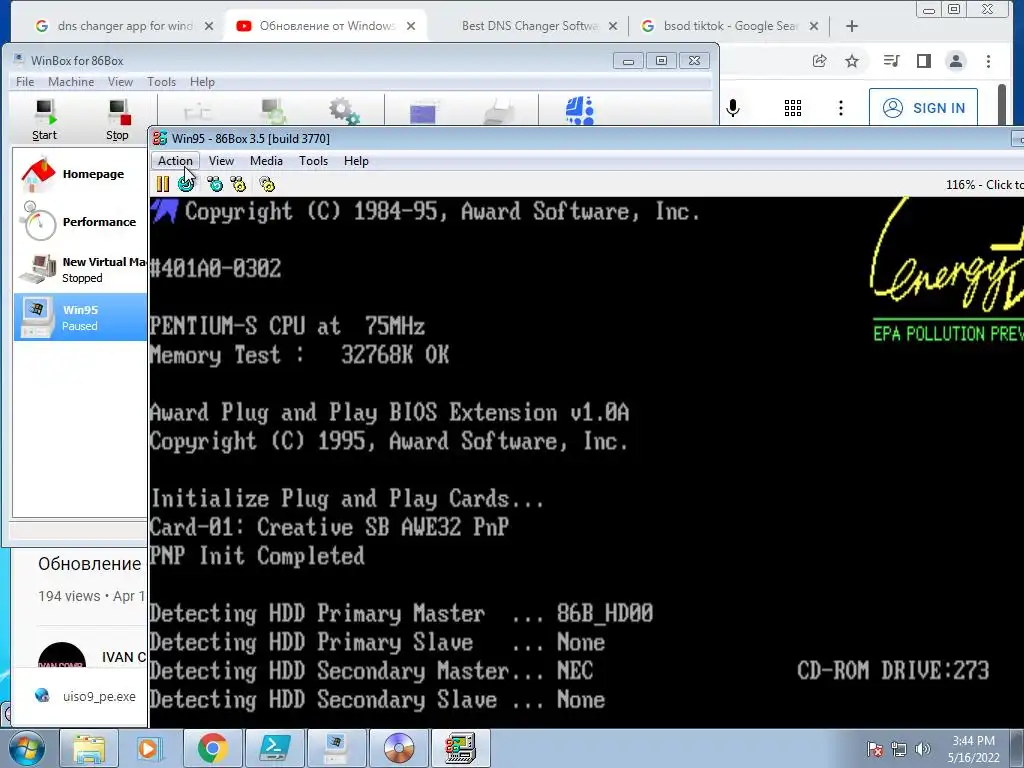Click the WinBox taskbar icon
Viewport: 1024px width, 768px height.
[x=336, y=748]
